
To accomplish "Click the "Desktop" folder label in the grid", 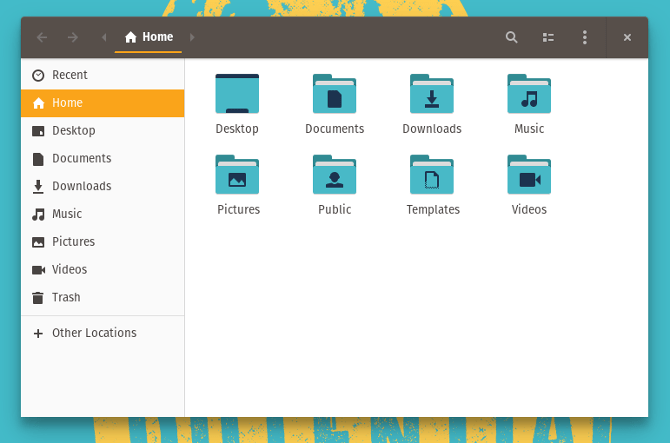I will (x=237, y=129).
